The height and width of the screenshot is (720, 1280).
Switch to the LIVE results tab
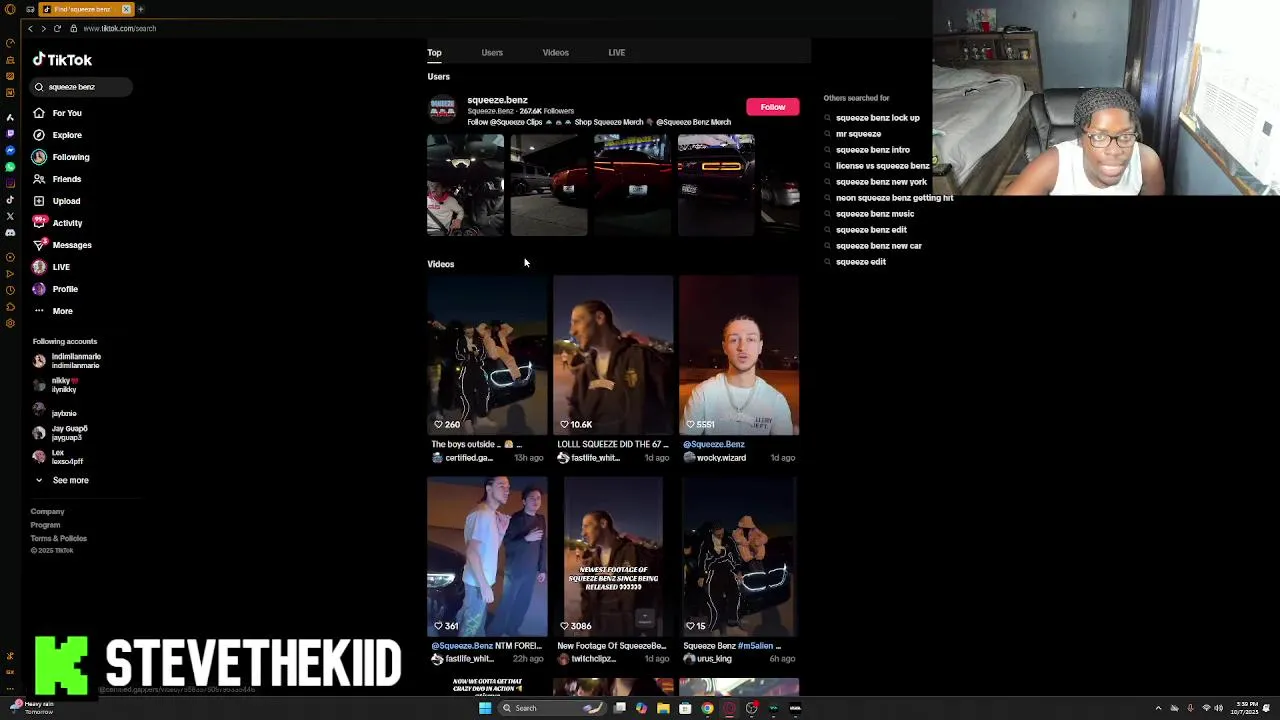(x=616, y=52)
